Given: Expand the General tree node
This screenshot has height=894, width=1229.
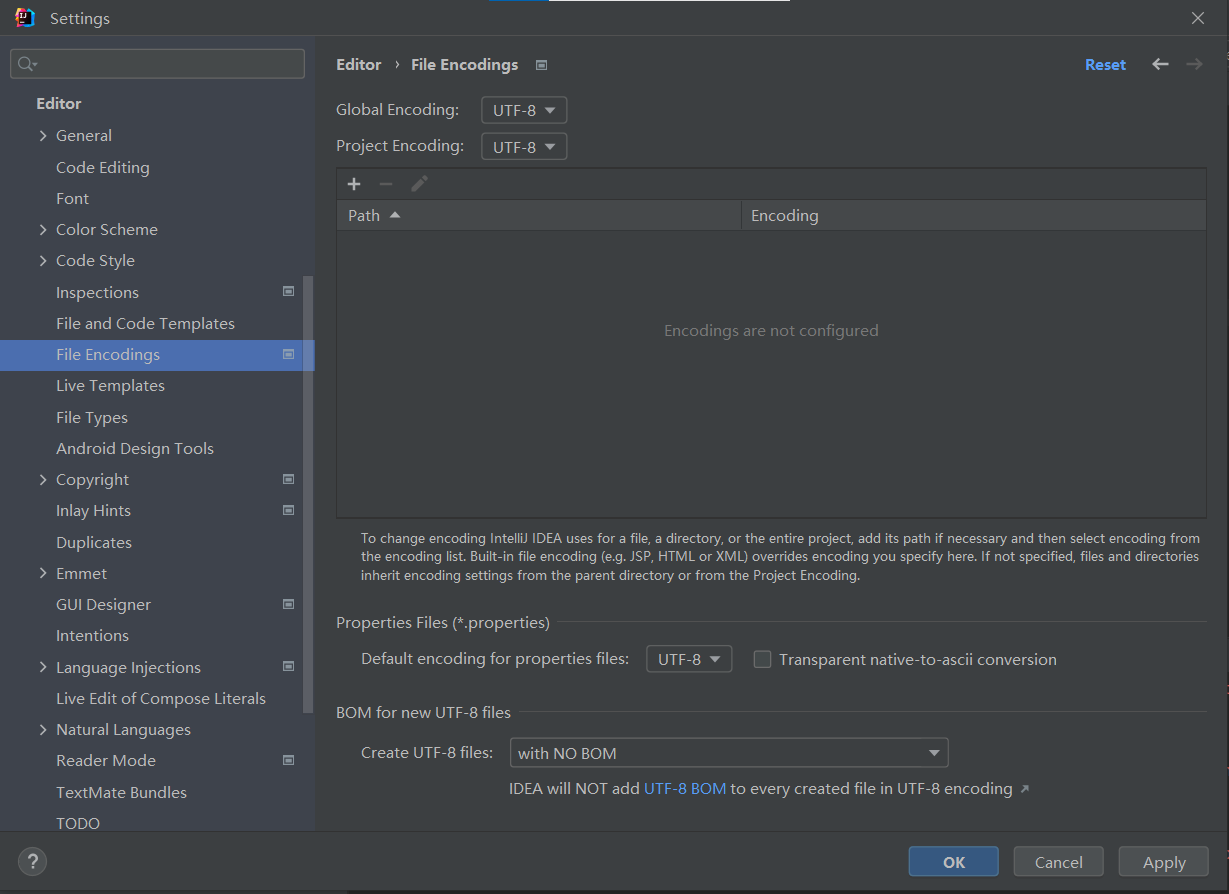Looking at the screenshot, I should (x=43, y=136).
